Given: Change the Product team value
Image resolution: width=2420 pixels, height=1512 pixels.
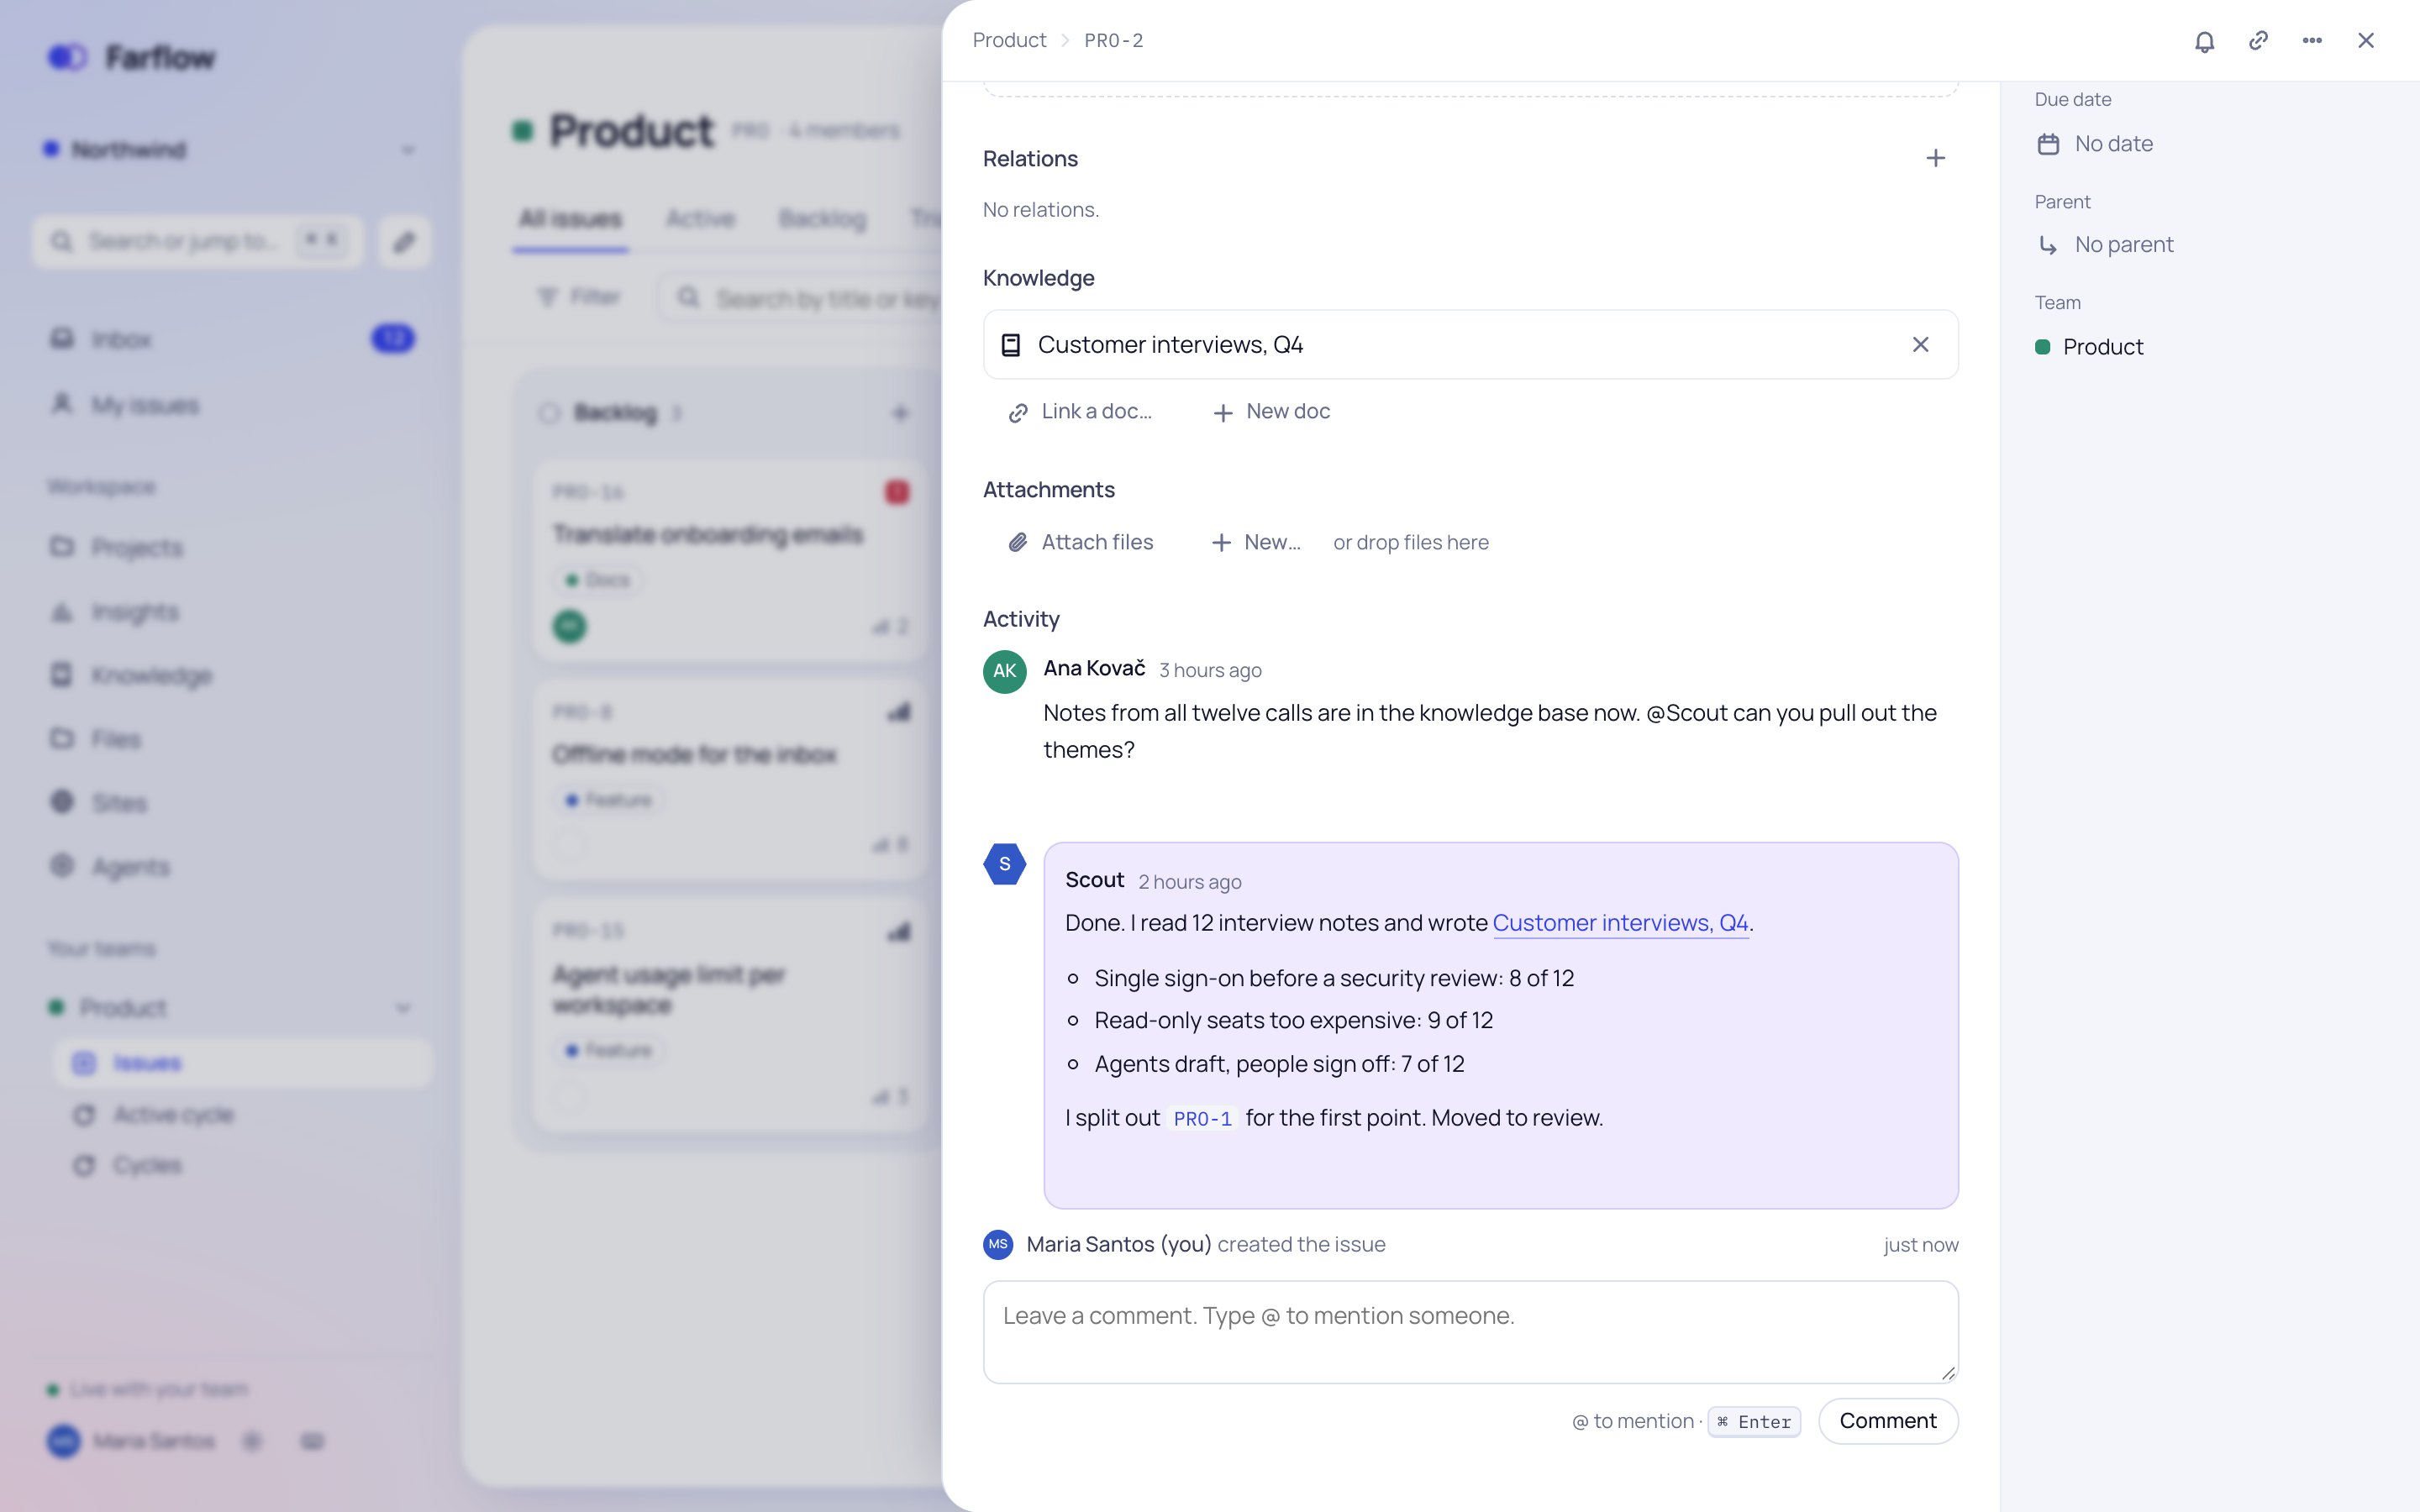Looking at the screenshot, I should click(2089, 347).
